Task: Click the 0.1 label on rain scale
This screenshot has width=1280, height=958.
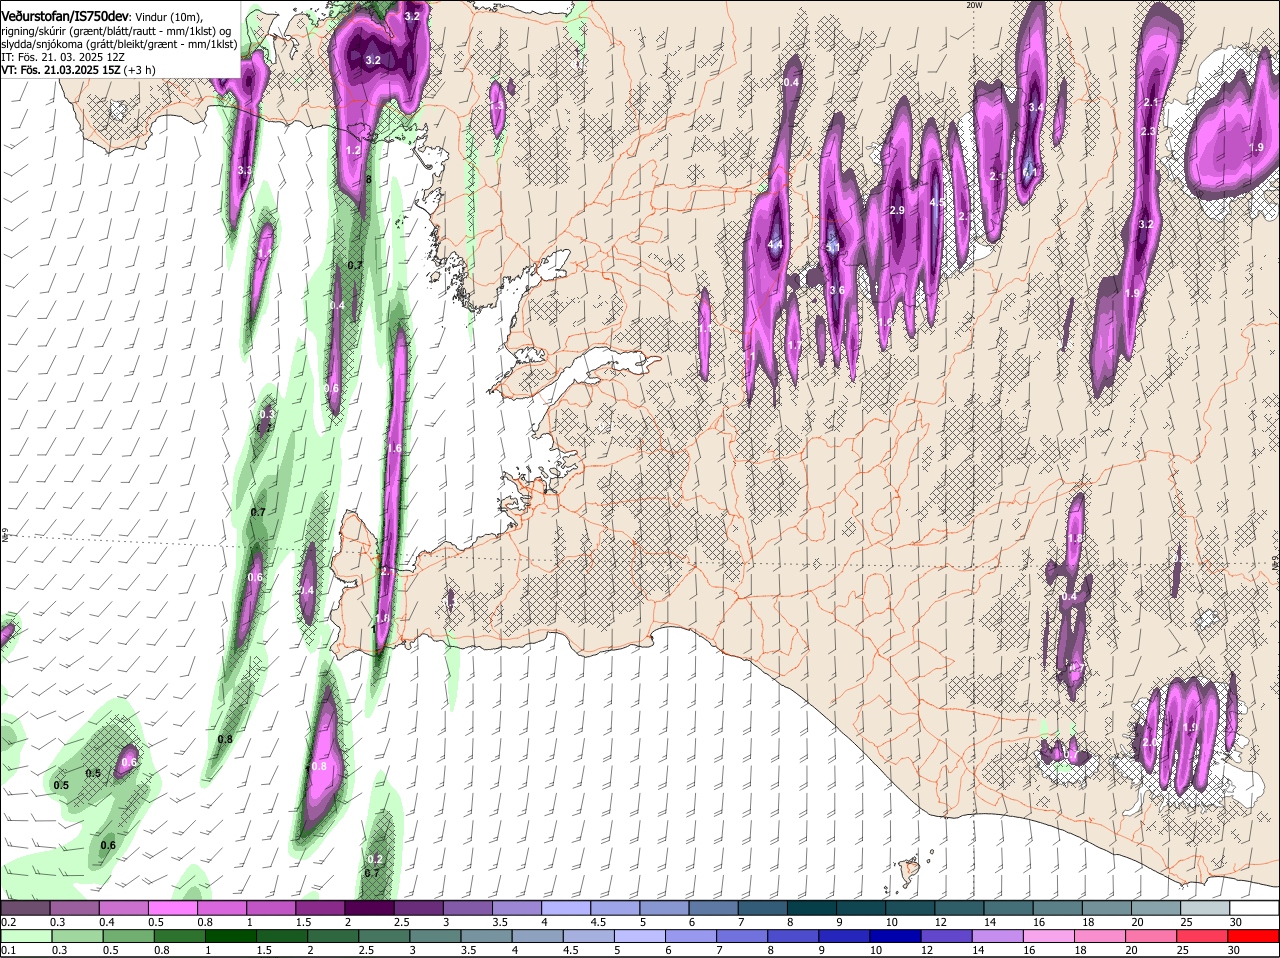Action: pos(8,950)
